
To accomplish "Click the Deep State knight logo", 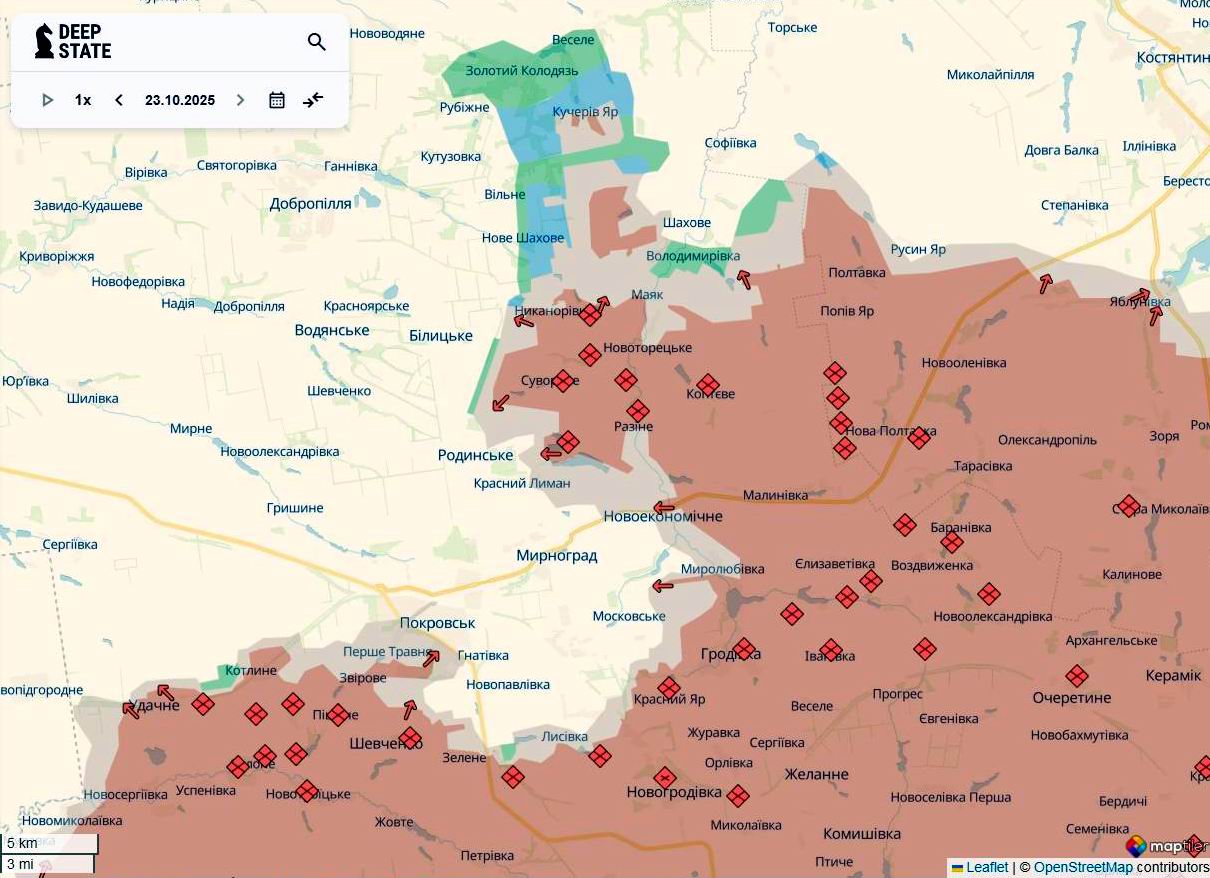I will pos(44,41).
